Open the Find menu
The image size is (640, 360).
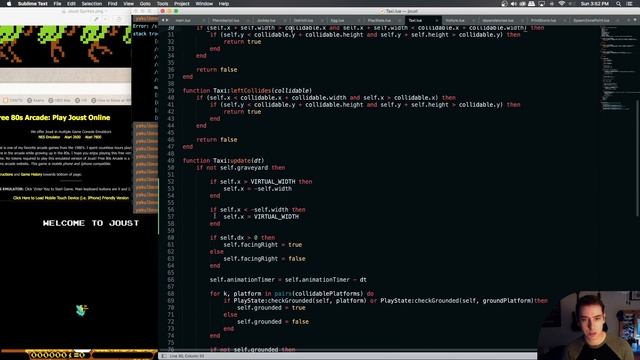[112, 4]
